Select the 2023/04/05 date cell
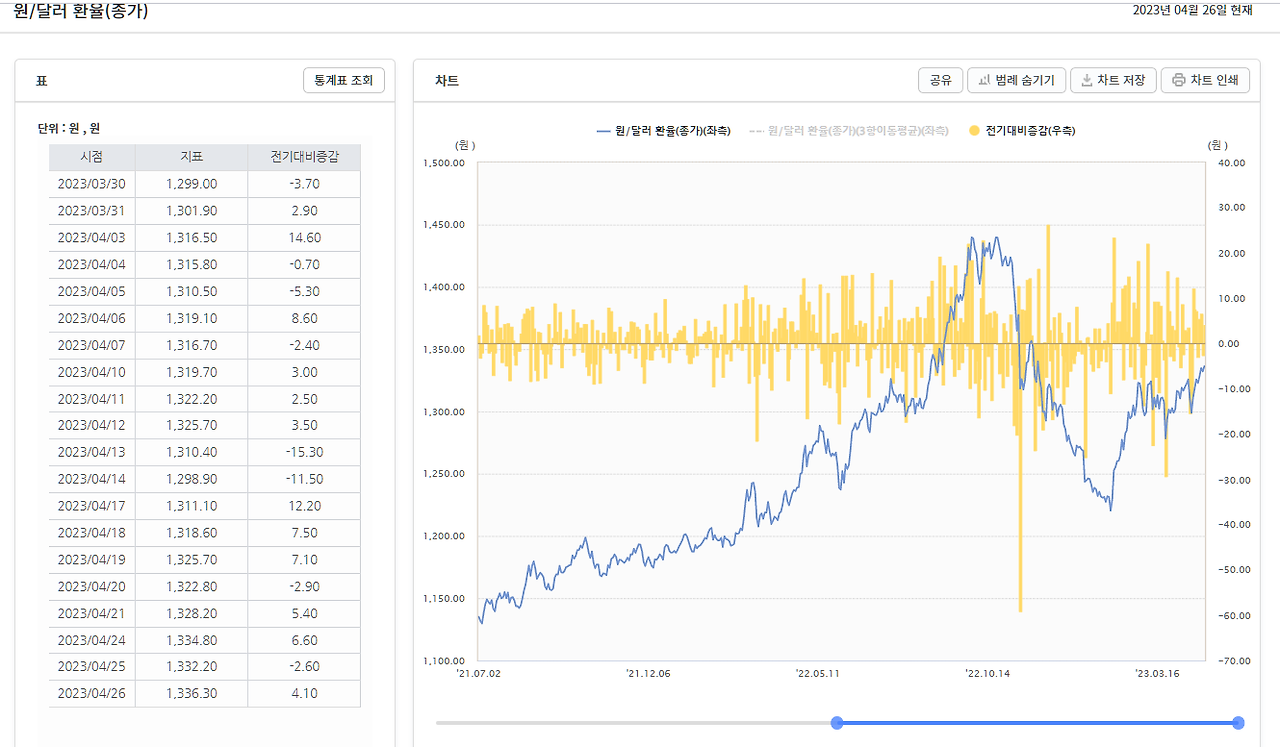This screenshot has height=747, width=1280. click(92, 292)
